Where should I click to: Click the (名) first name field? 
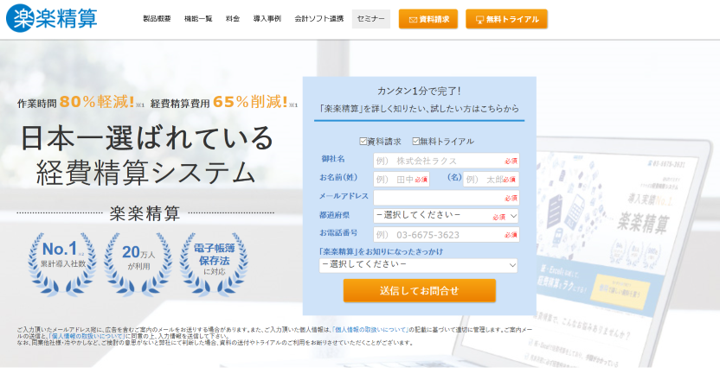click(x=491, y=179)
